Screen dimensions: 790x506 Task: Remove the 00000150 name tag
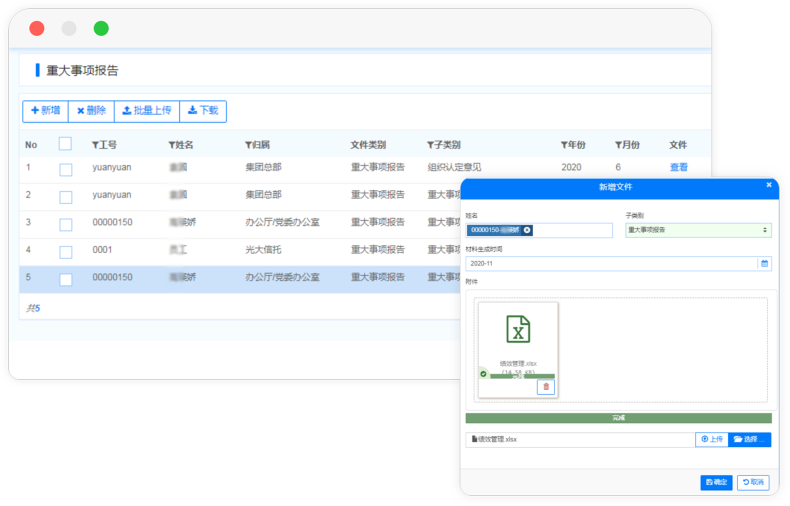pos(527,230)
